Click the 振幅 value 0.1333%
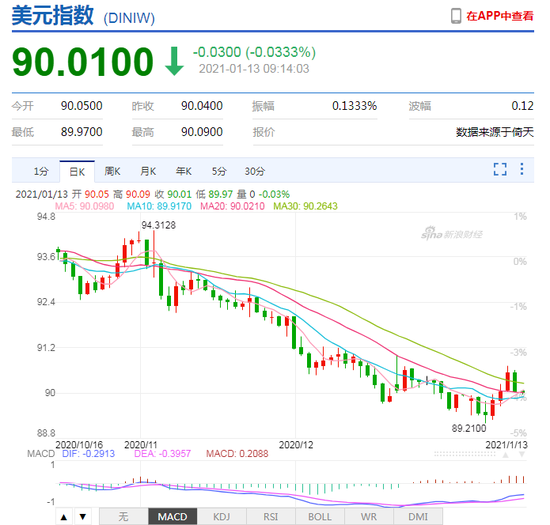This screenshot has width=550, height=525. tap(354, 106)
